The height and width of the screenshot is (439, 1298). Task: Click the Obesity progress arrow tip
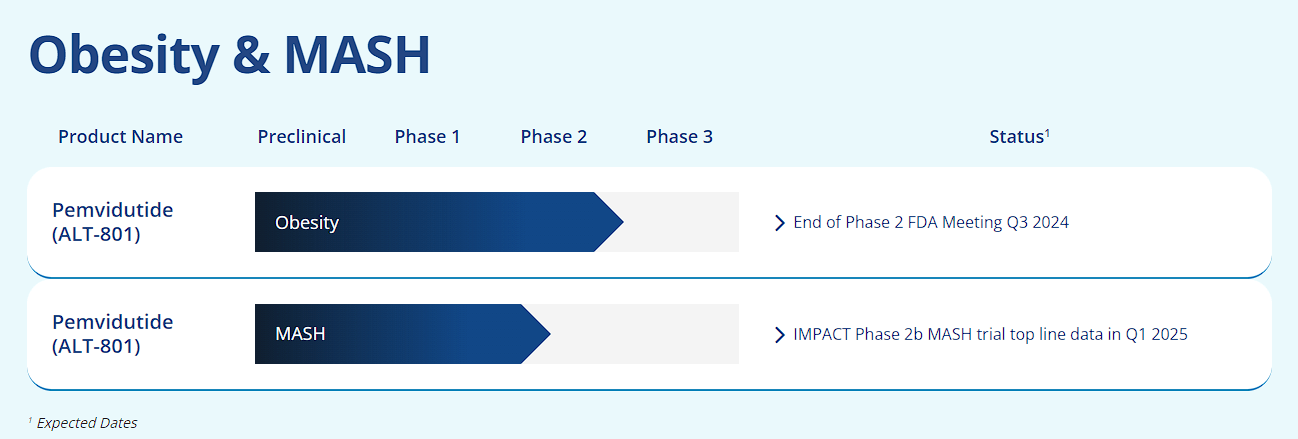click(610, 222)
